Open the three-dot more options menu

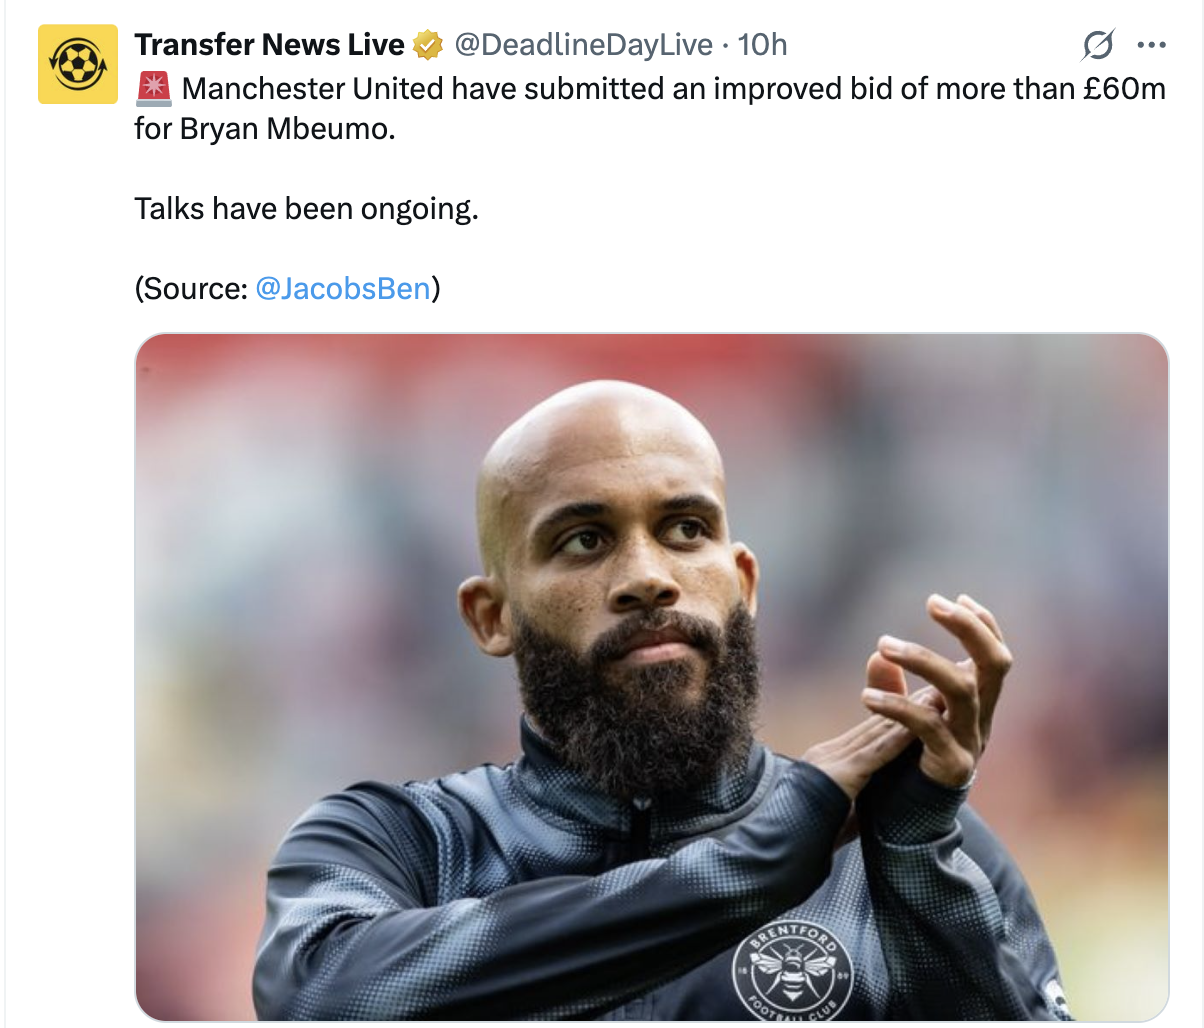click(x=1152, y=45)
